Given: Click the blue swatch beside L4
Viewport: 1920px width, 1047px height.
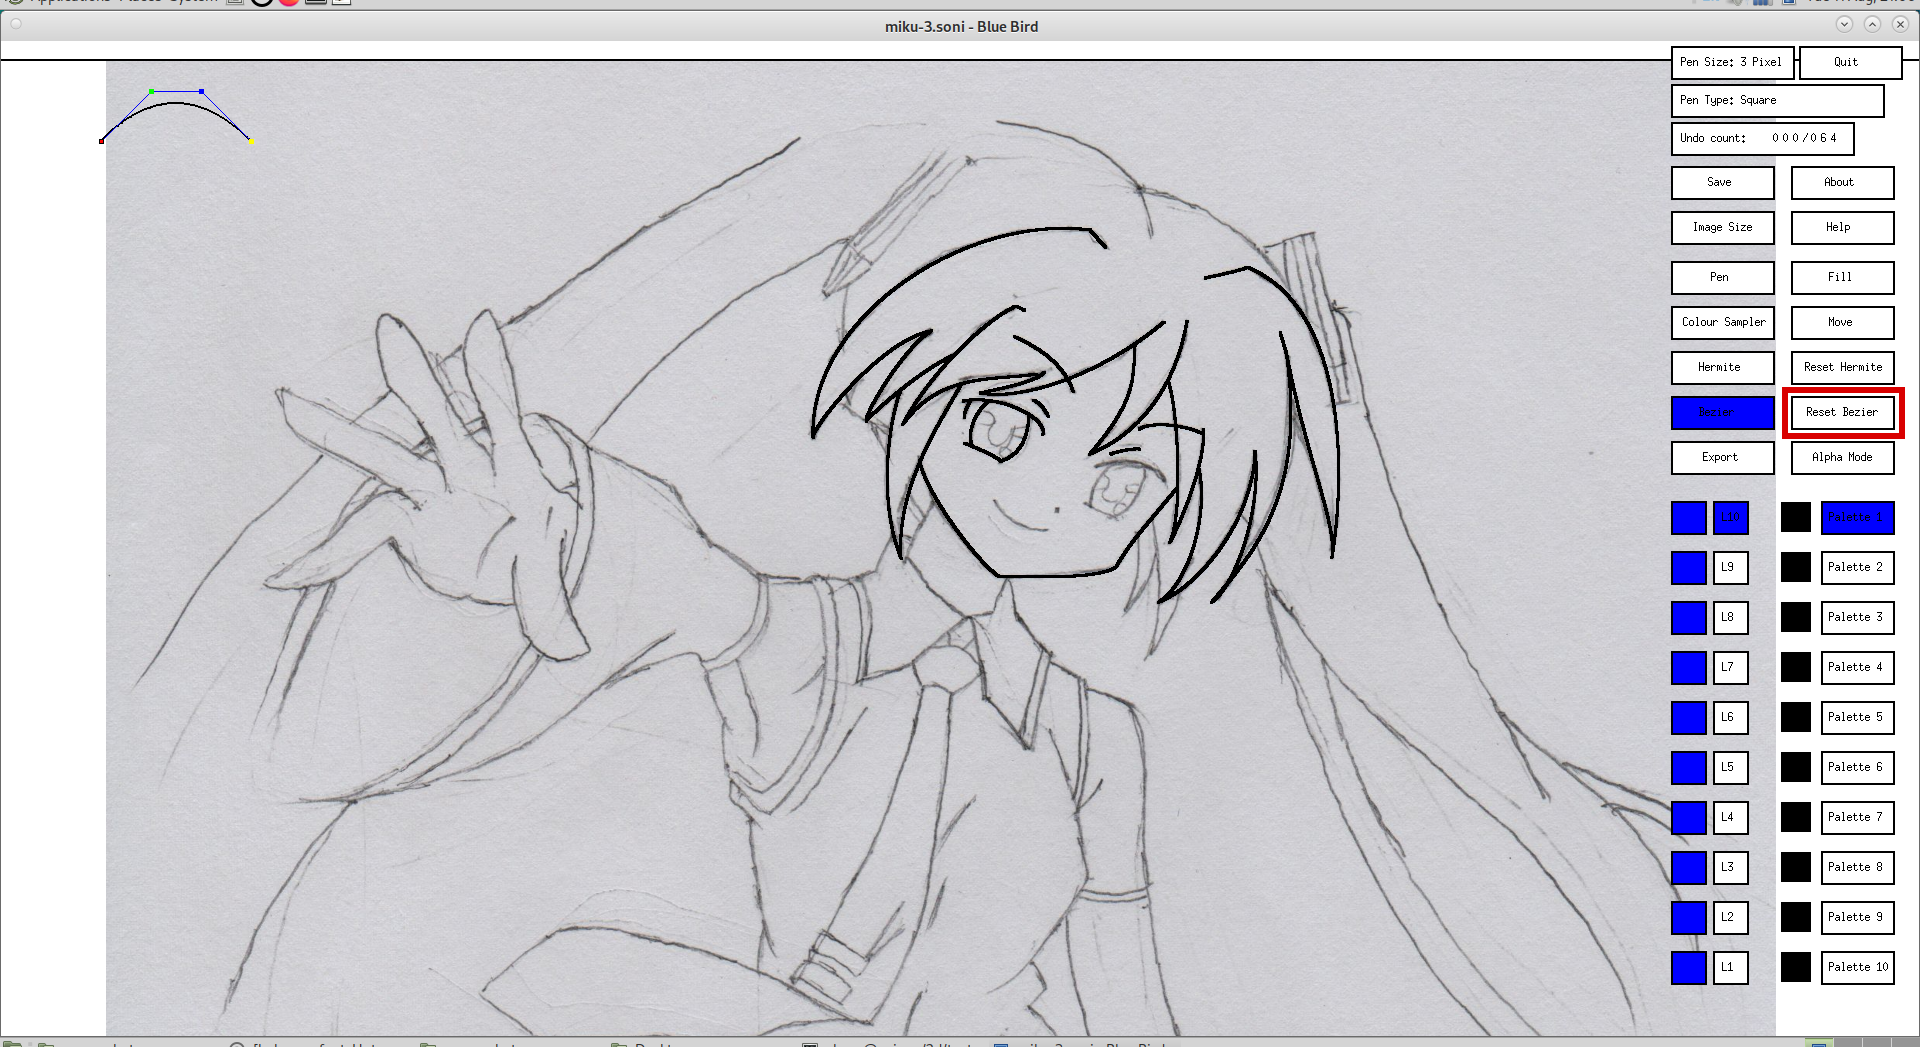Looking at the screenshot, I should 1689,817.
